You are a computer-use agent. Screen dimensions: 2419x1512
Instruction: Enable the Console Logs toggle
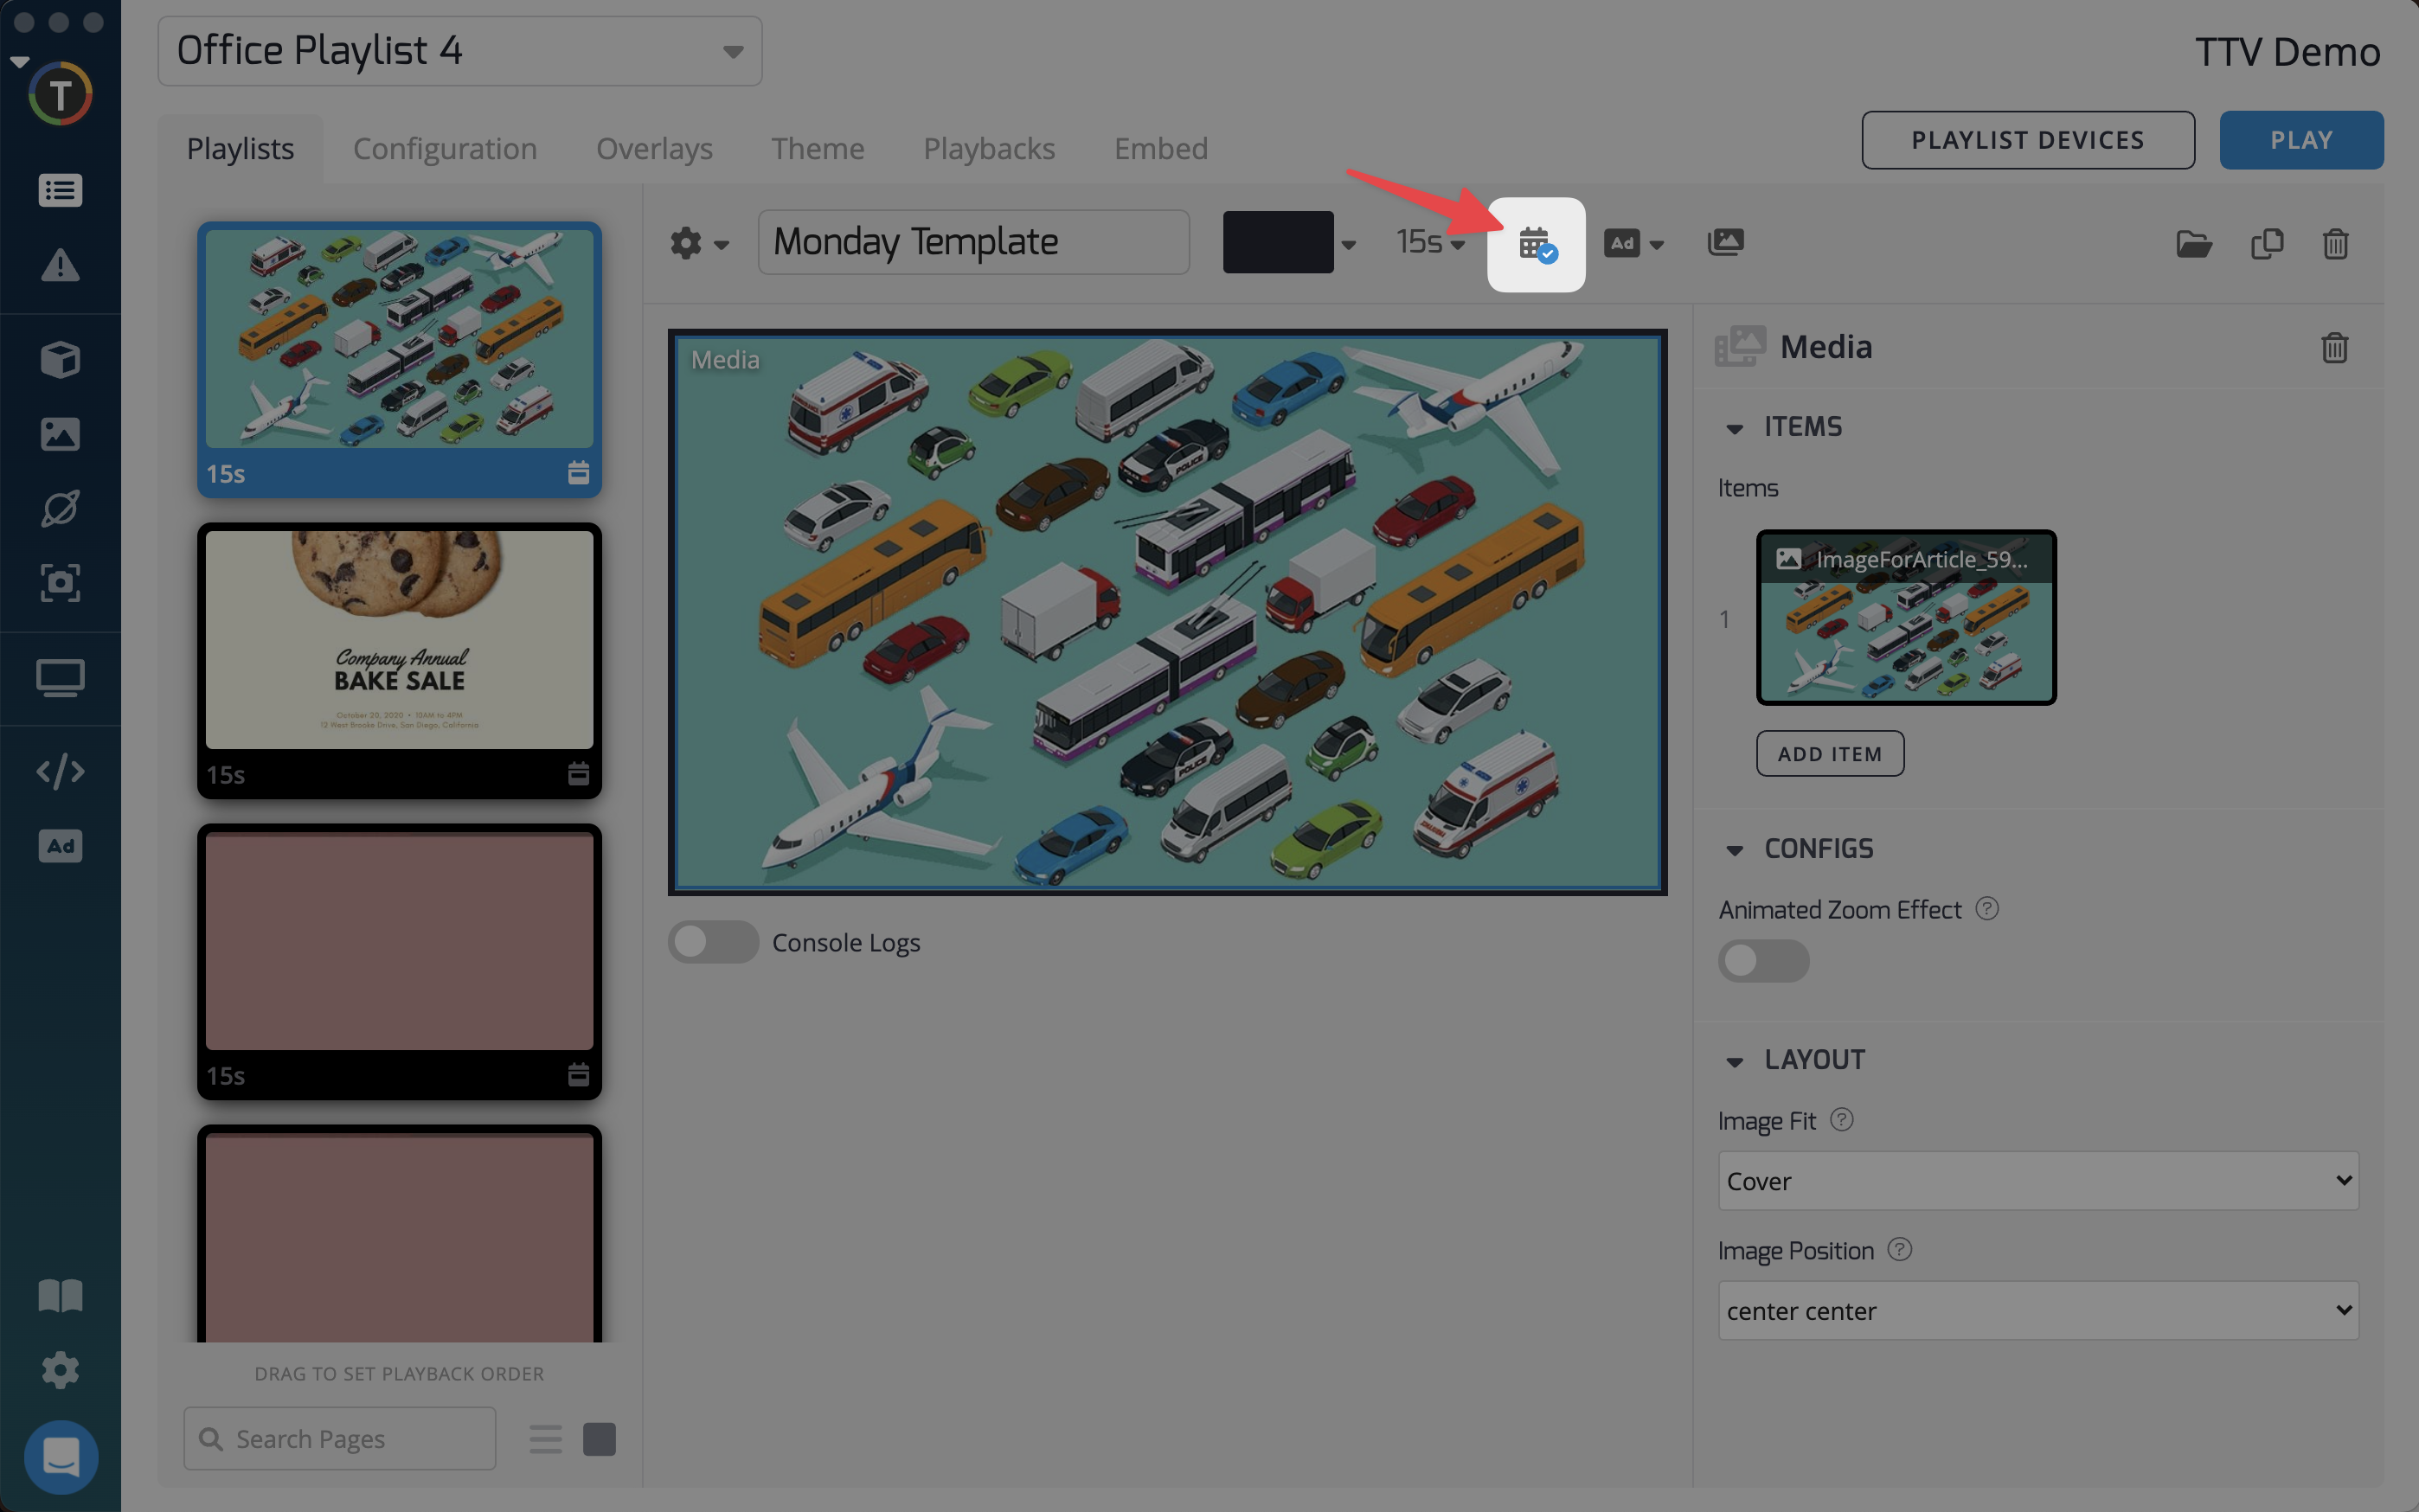712,942
